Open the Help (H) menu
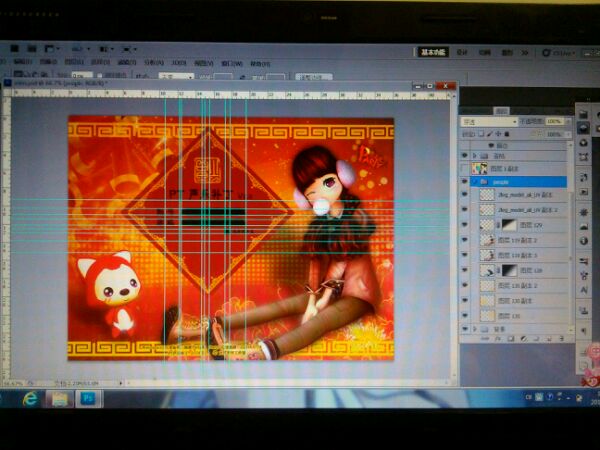The width and height of the screenshot is (600, 450). pos(260,64)
